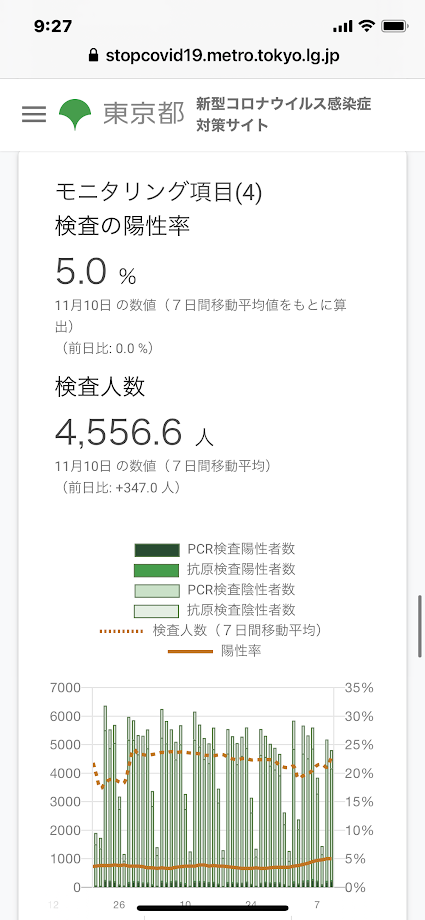This screenshot has width=425, height=920.
Task: Toggle PCR検査陽性者数 legend series
Action: click(214, 549)
